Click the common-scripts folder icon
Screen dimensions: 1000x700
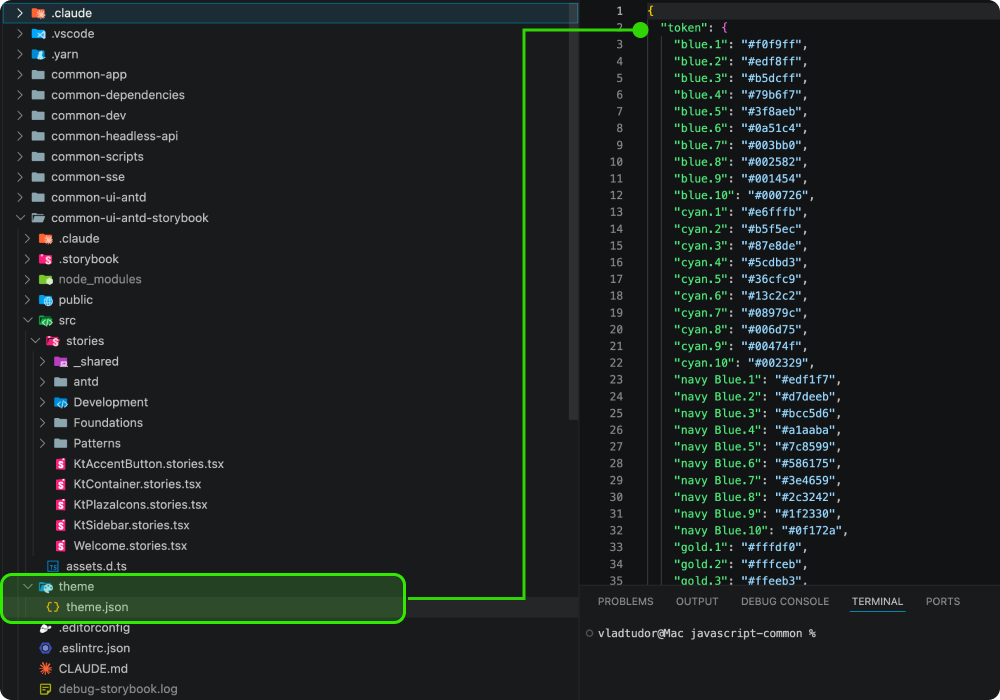coord(38,156)
